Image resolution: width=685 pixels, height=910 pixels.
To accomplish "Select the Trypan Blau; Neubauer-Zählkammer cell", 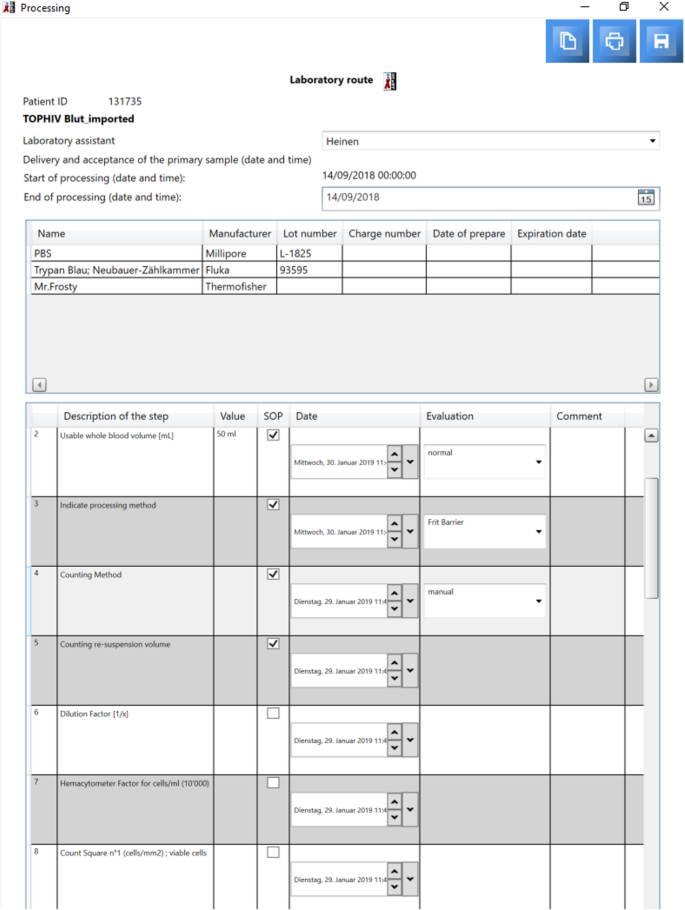I will pos(117,270).
